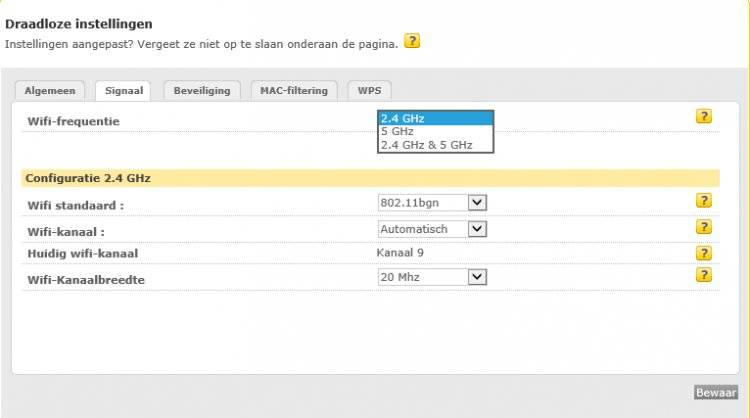The image size is (750, 418).
Task: Click help icon beside the save reminder message
Action: pos(412,42)
